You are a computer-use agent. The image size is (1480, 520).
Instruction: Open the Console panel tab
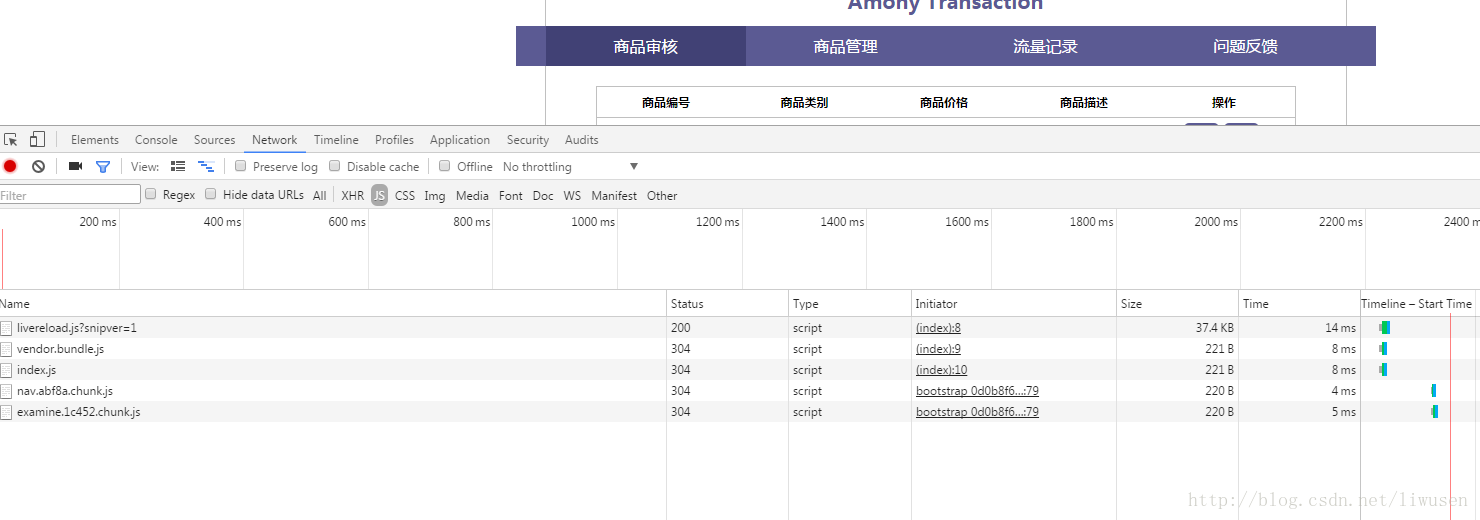[156, 140]
